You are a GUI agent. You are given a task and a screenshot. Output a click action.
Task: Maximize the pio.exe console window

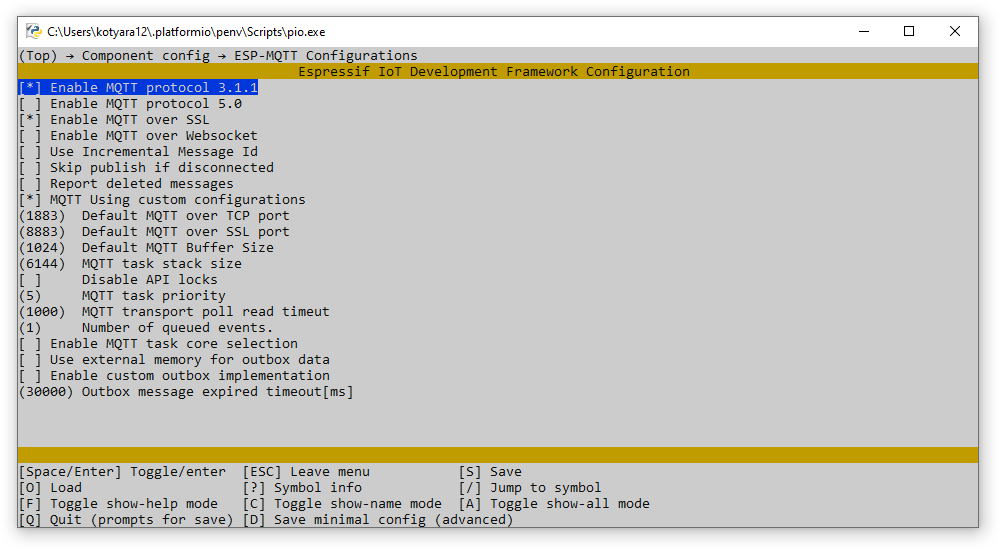coord(909,31)
